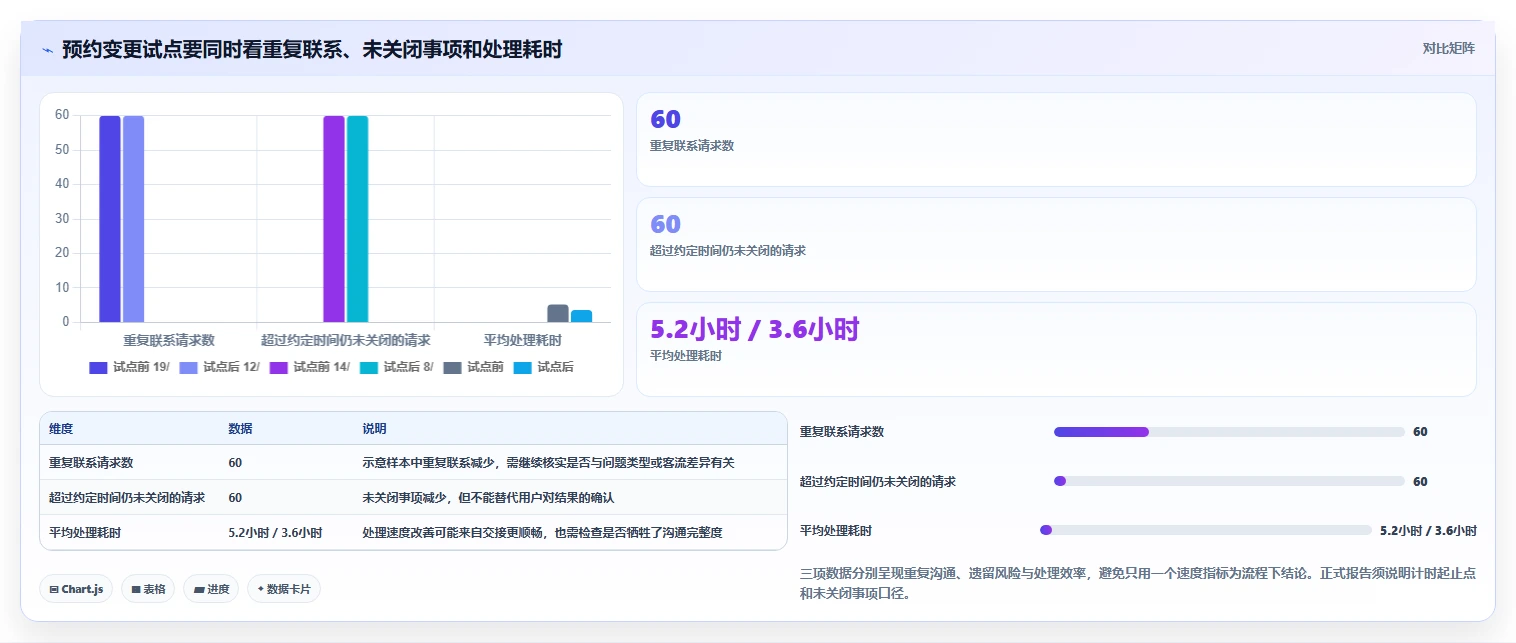Click the 60 cell in 超过约定时间 table row
This screenshot has height=643, width=1516.
pyautogui.click(x=235, y=498)
